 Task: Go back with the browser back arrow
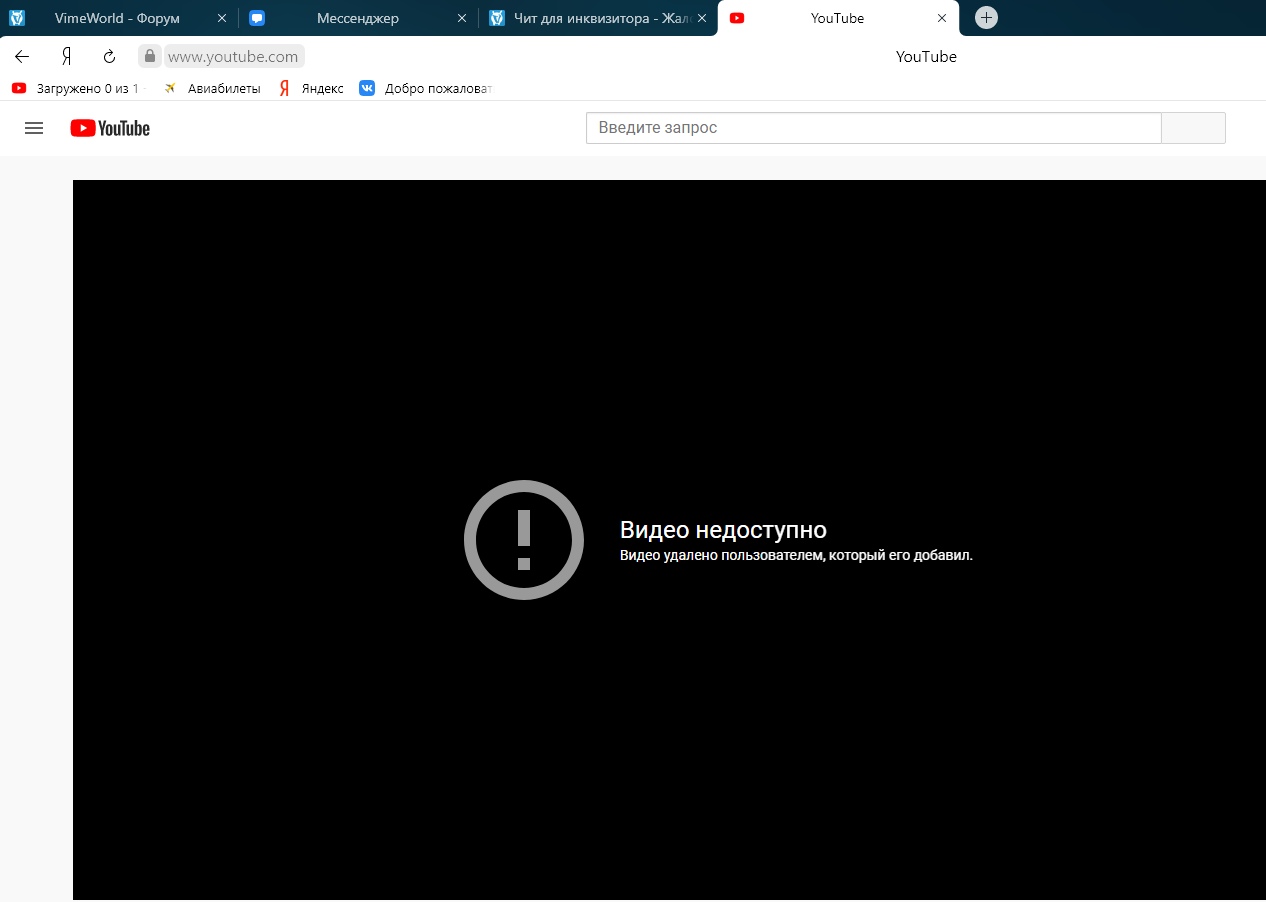point(22,56)
